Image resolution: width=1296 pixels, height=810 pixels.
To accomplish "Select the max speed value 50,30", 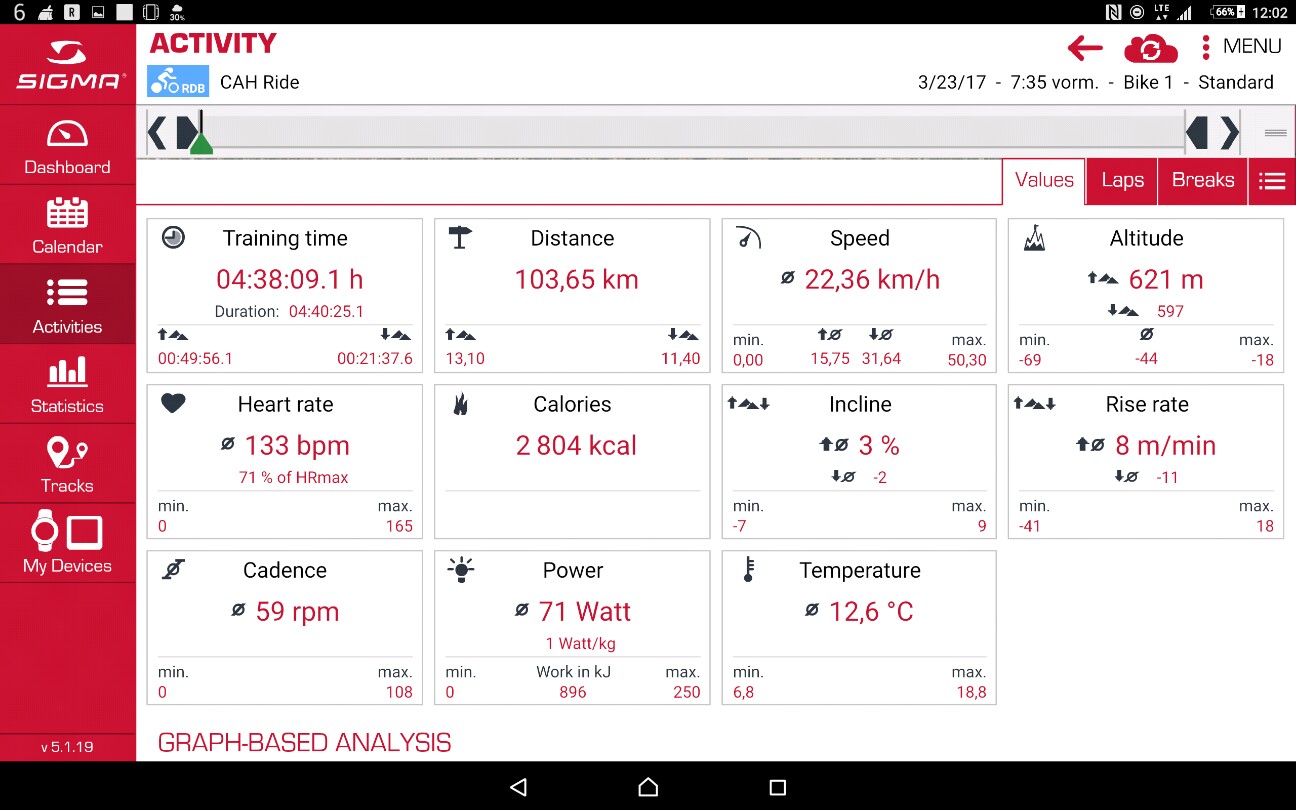I will pos(967,360).
